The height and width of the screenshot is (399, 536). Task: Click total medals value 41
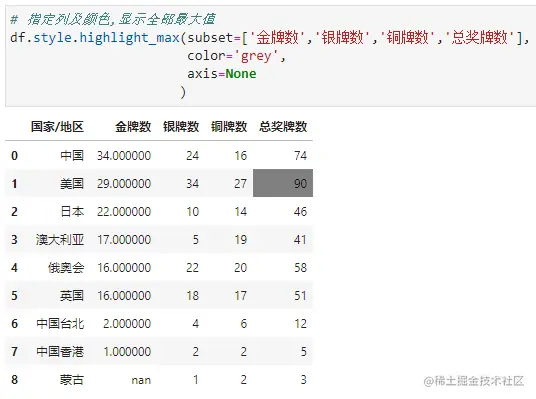click(300, 240)
